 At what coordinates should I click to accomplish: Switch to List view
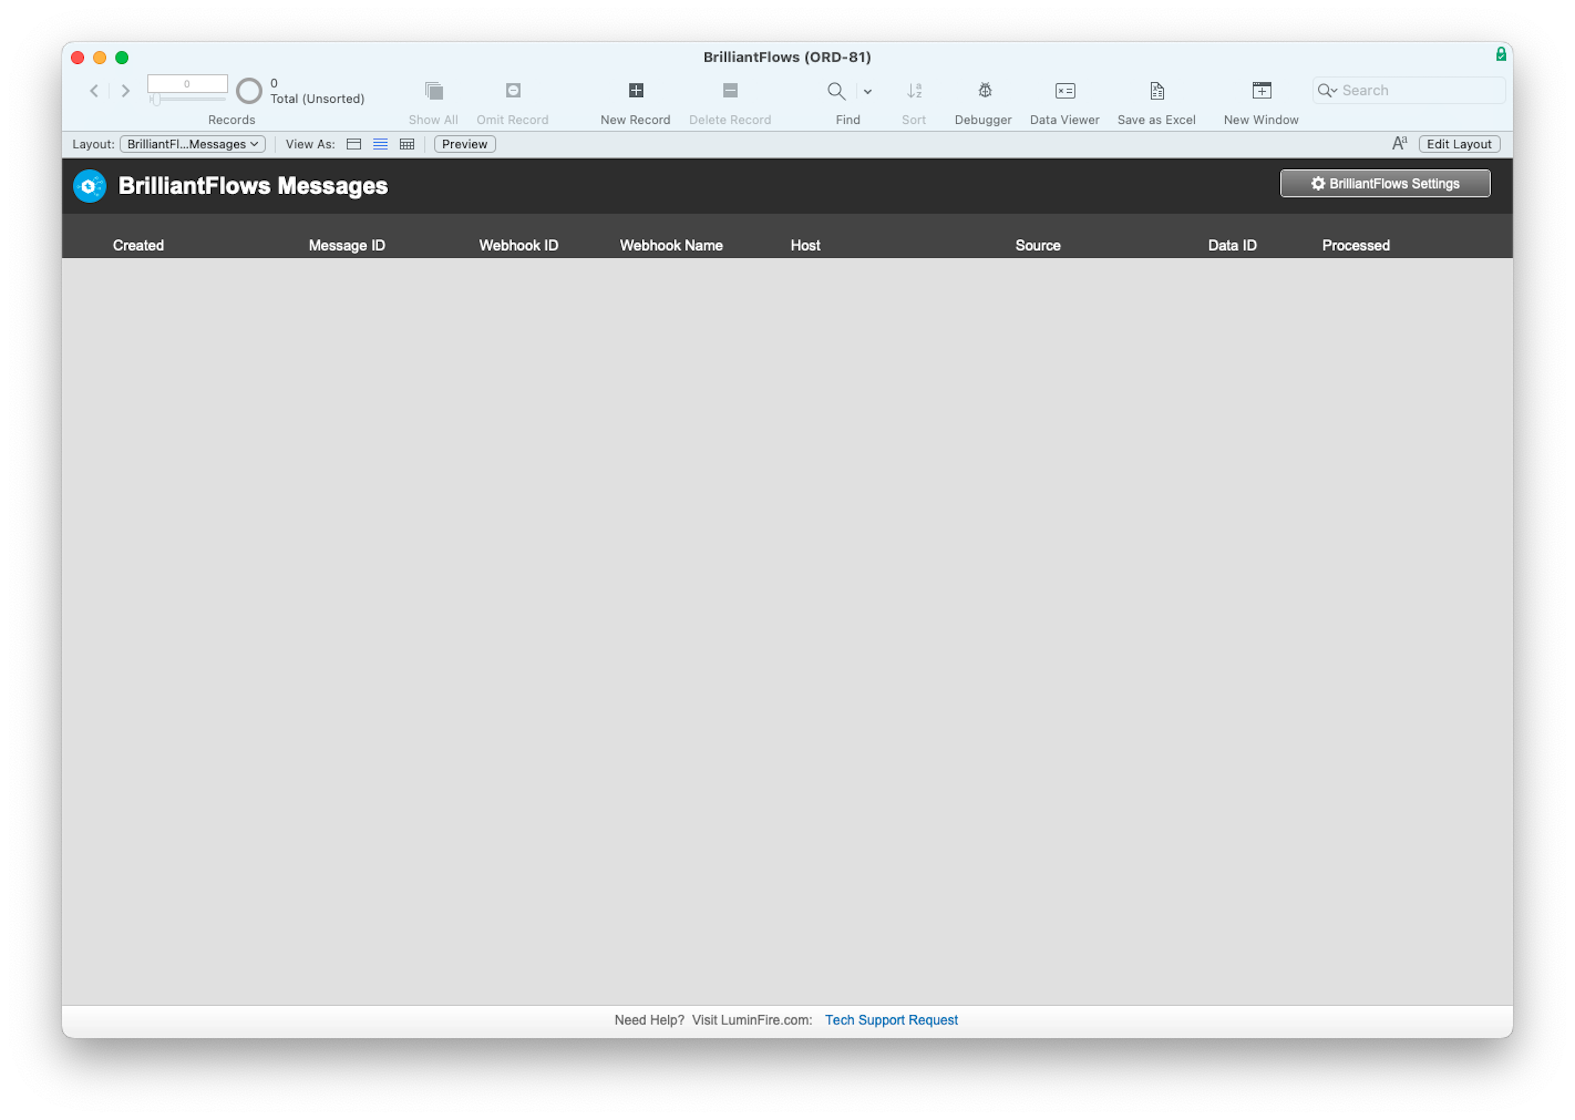click(380, 144)
